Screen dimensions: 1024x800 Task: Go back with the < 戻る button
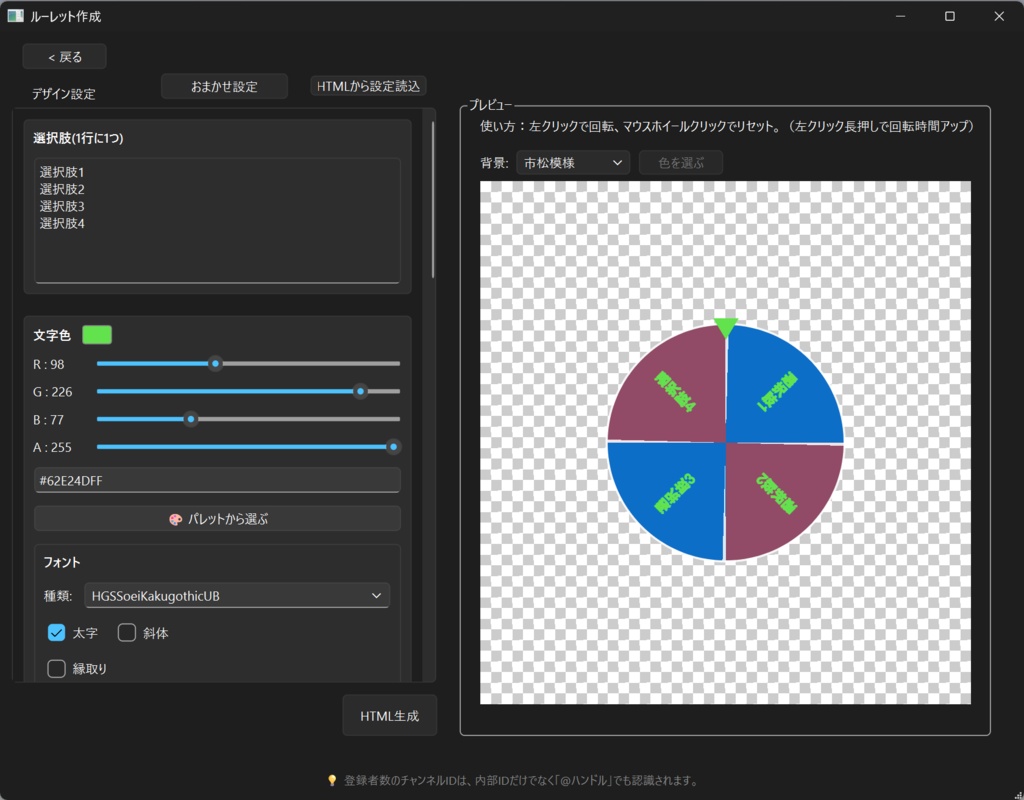(65, 57)
